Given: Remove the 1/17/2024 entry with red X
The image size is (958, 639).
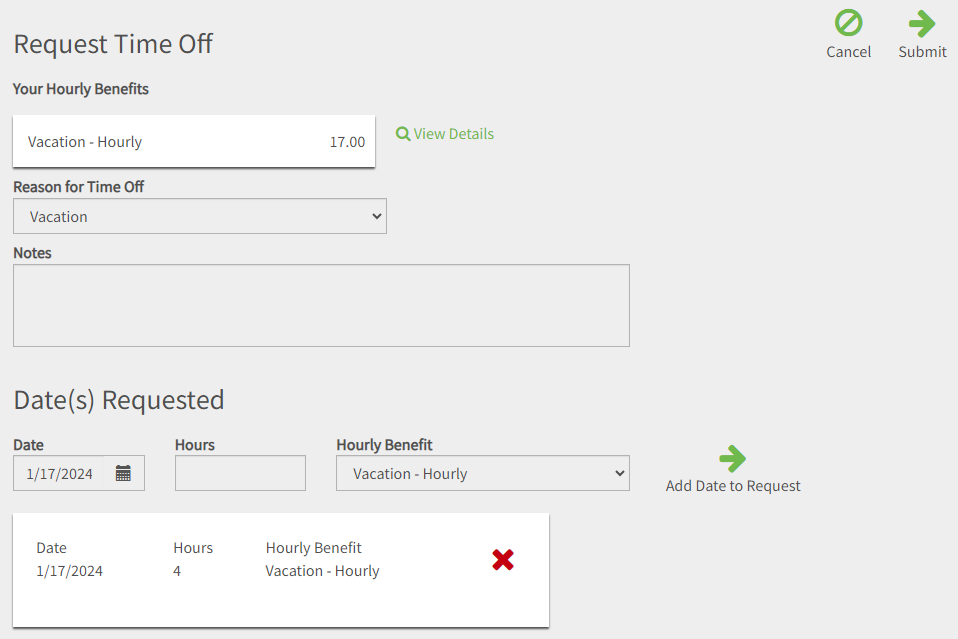Looking at the screenshot, I should (503, 560).
